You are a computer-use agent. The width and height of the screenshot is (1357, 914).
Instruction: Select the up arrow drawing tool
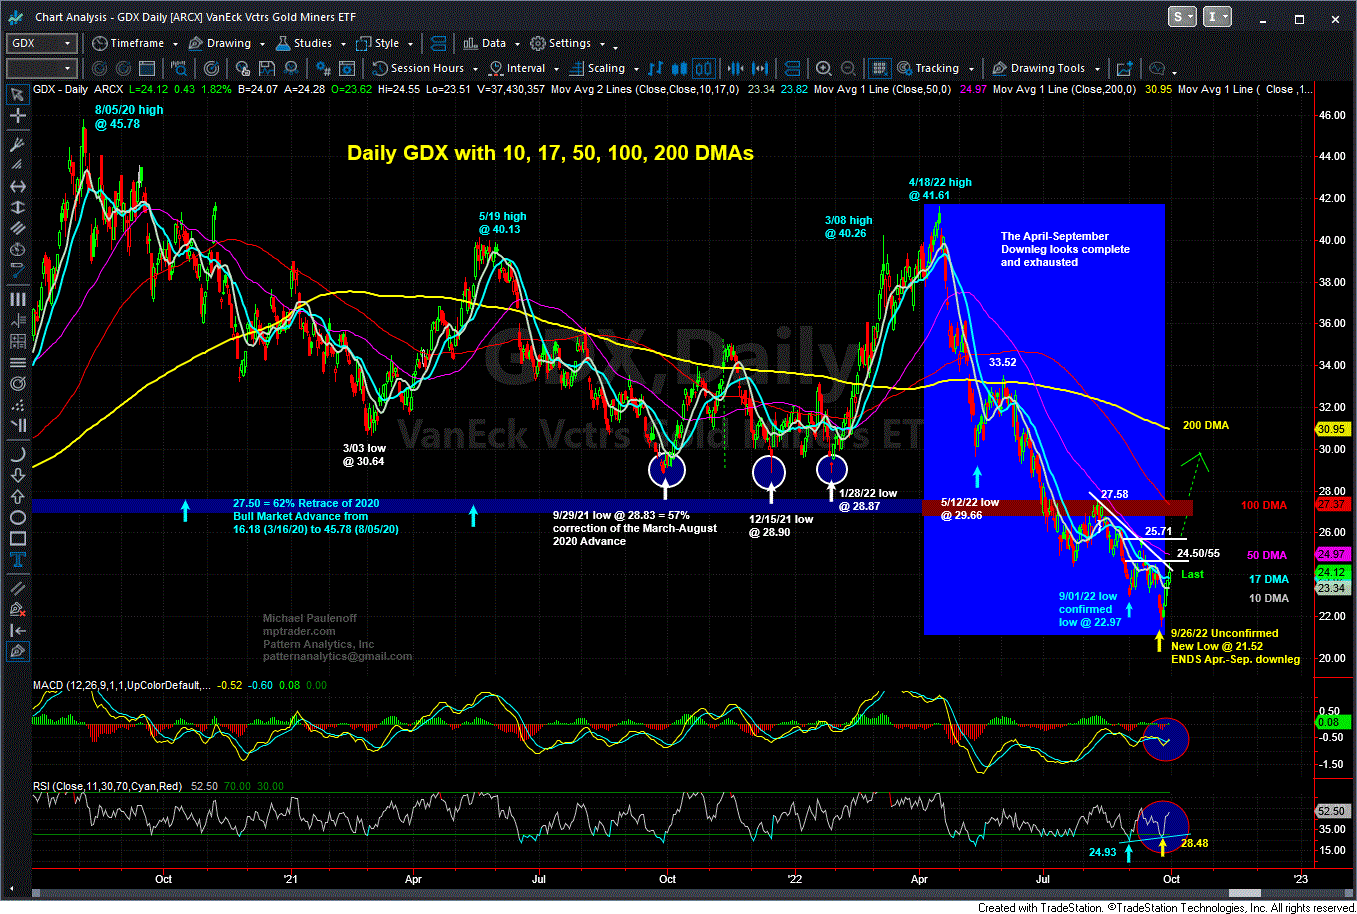[x=17, y=497]
